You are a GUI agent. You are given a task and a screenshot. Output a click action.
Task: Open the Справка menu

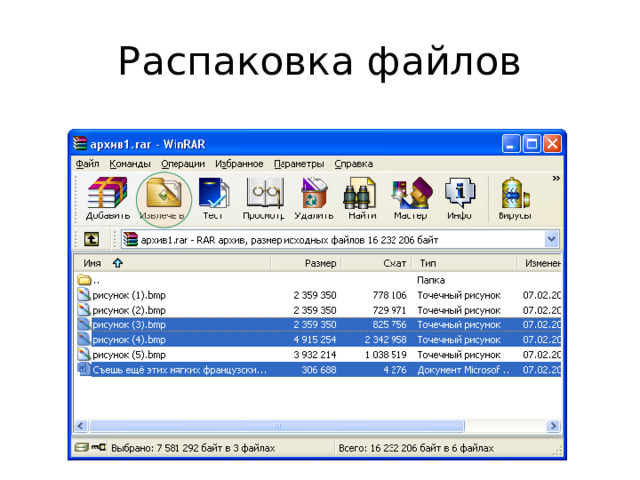pos(353,164)
